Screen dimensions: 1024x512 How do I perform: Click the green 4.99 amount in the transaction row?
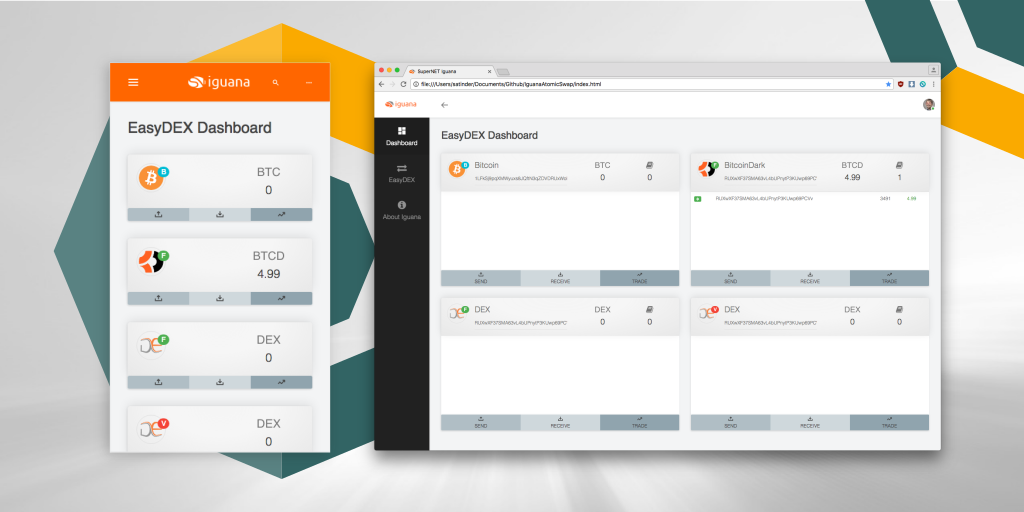click(911, 198)
